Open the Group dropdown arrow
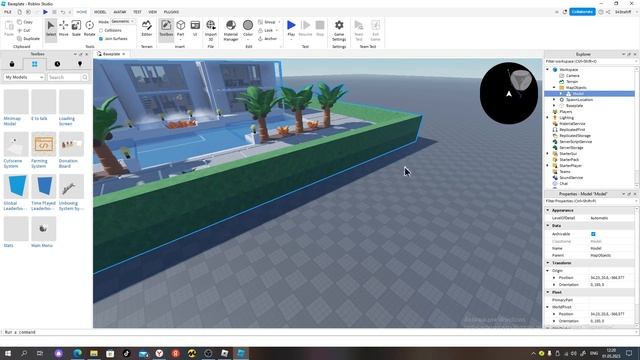 pos(279,22)
